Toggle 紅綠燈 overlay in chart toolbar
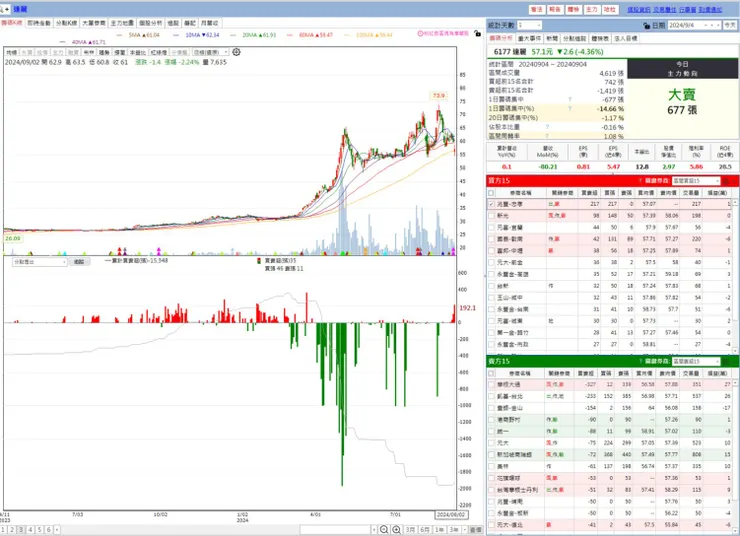This screenshot has width=740, height=536. (159, 52)
